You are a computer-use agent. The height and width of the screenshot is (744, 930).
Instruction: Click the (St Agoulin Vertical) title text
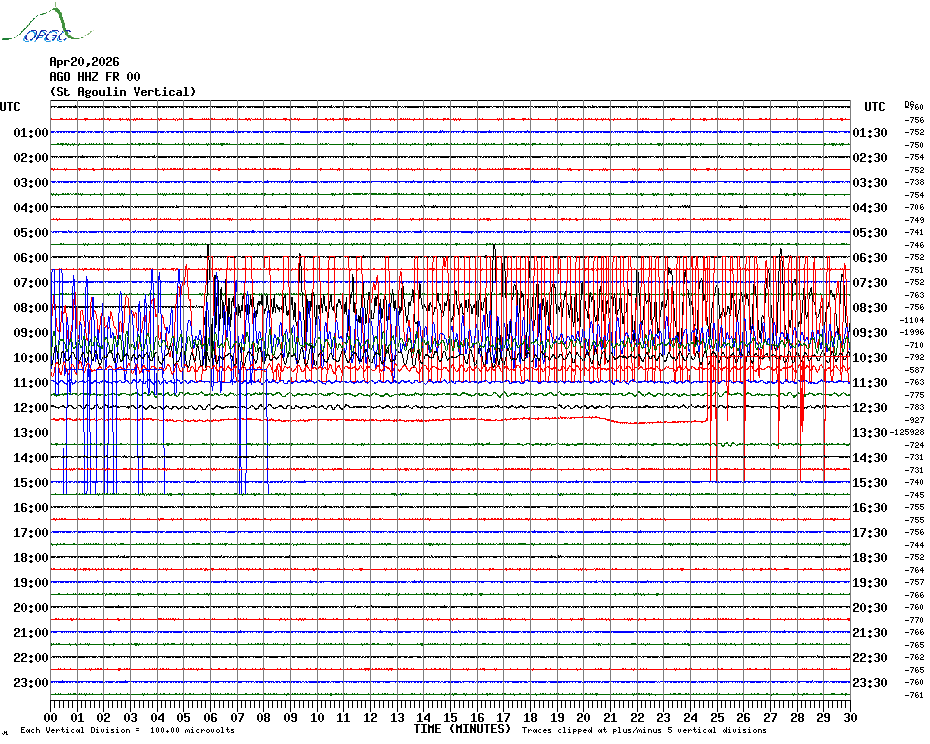click(122, 92)
